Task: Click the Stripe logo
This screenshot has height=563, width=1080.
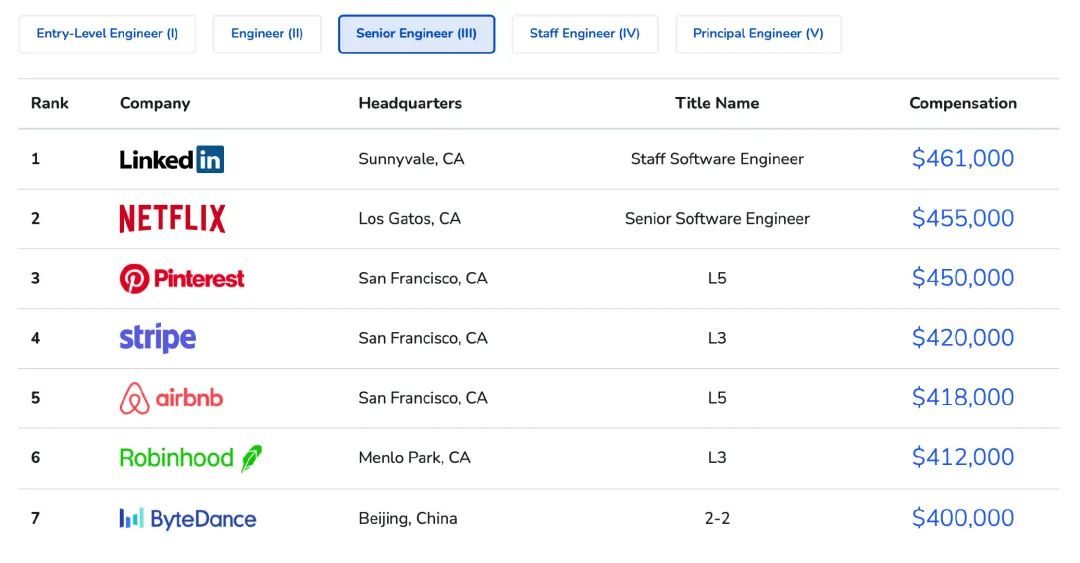Action: click(157, 338)
